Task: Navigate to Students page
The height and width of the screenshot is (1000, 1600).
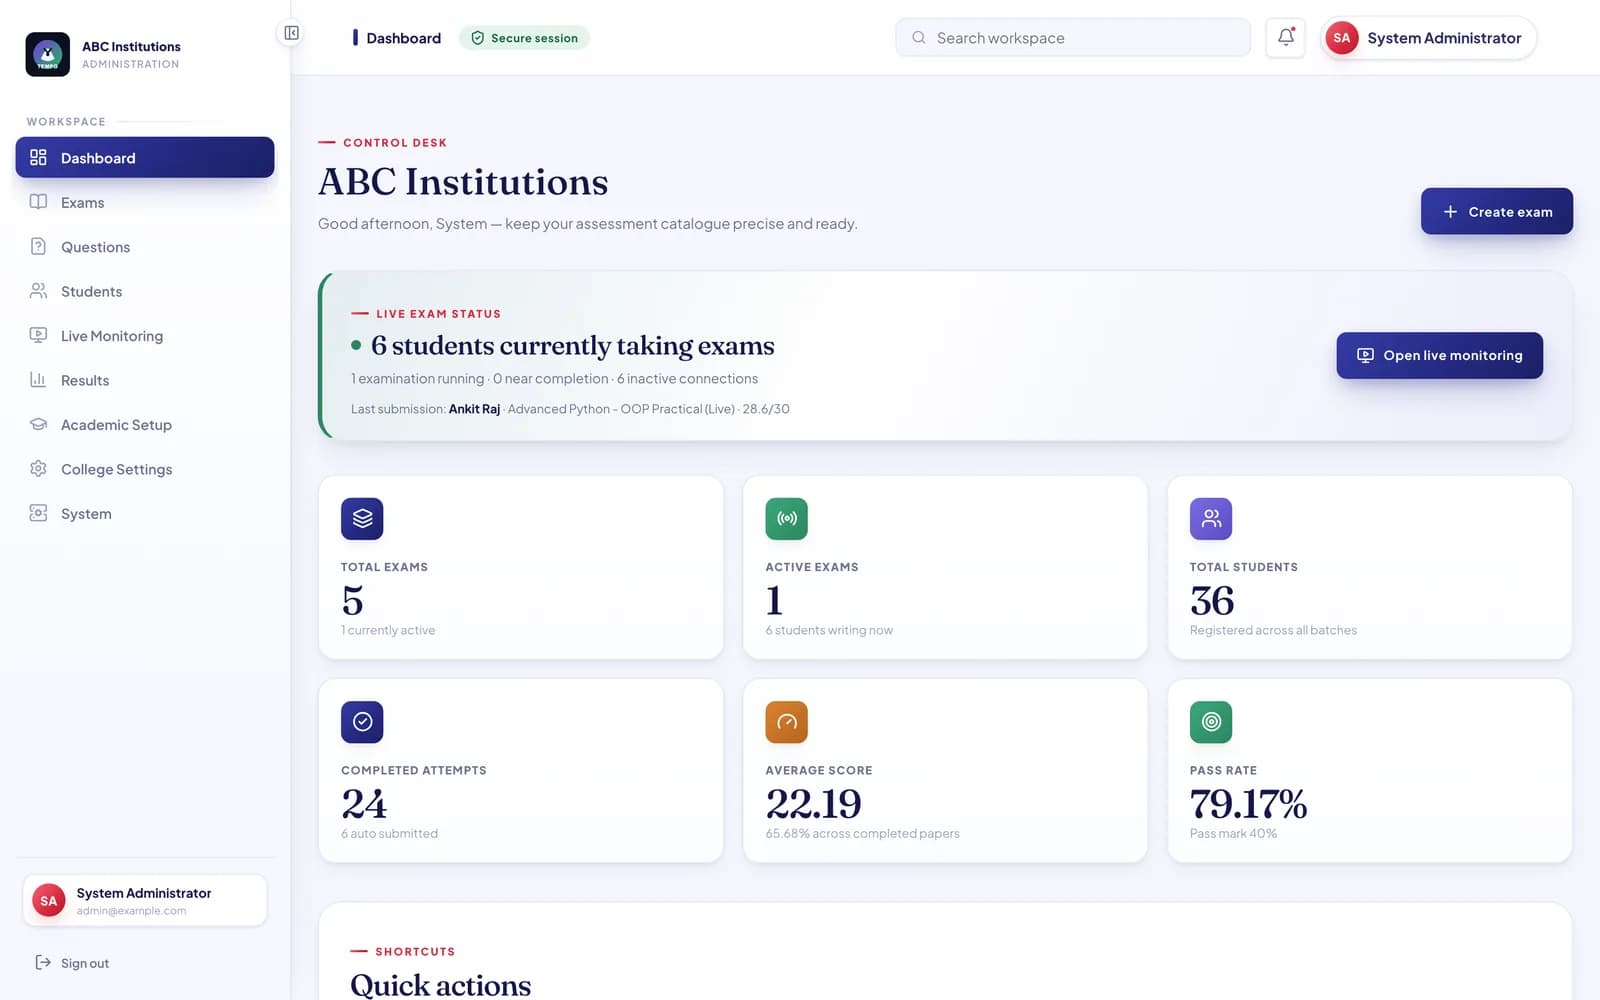Action: [x=145, y=291]
